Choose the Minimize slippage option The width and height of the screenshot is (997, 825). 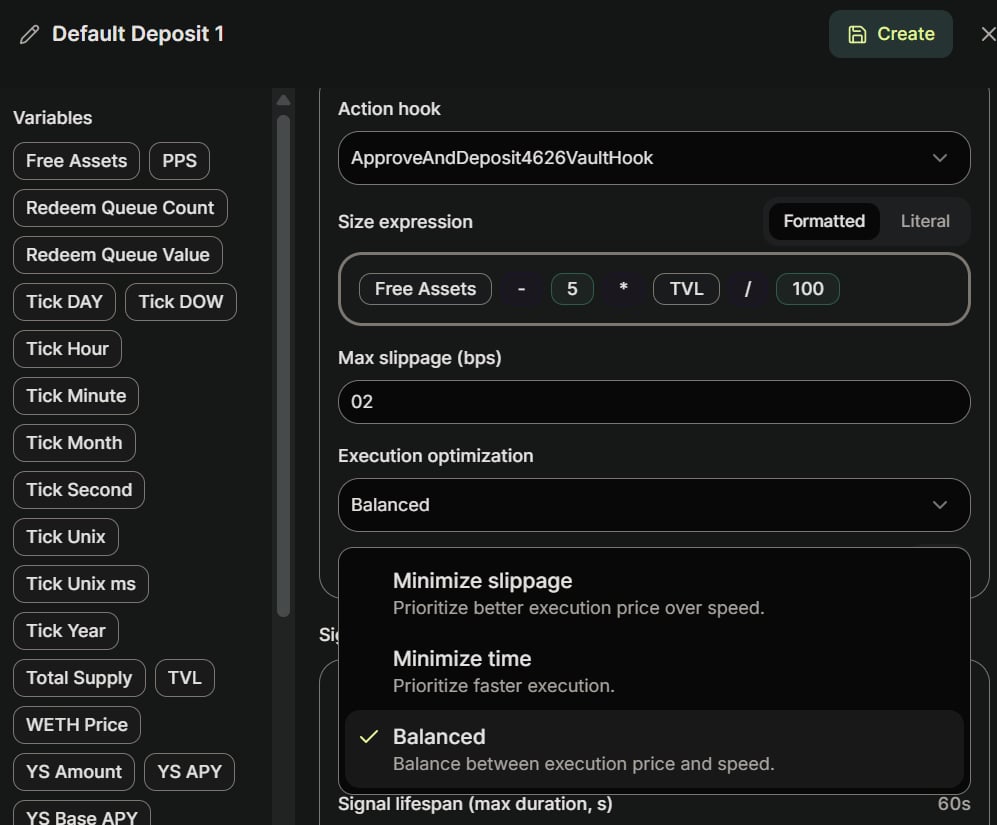654,594
